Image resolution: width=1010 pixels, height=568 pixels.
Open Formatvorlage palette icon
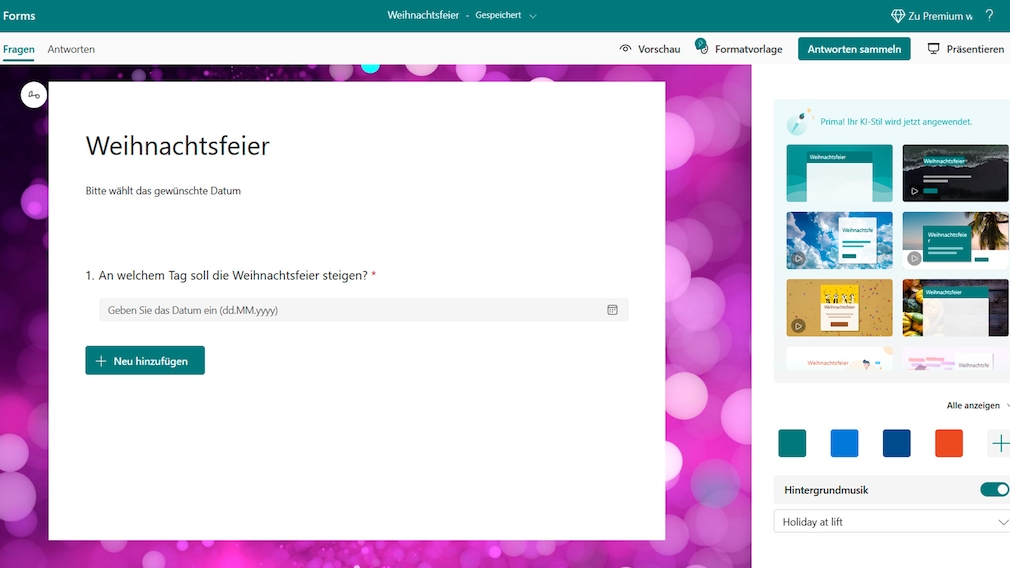coord(701,48)
